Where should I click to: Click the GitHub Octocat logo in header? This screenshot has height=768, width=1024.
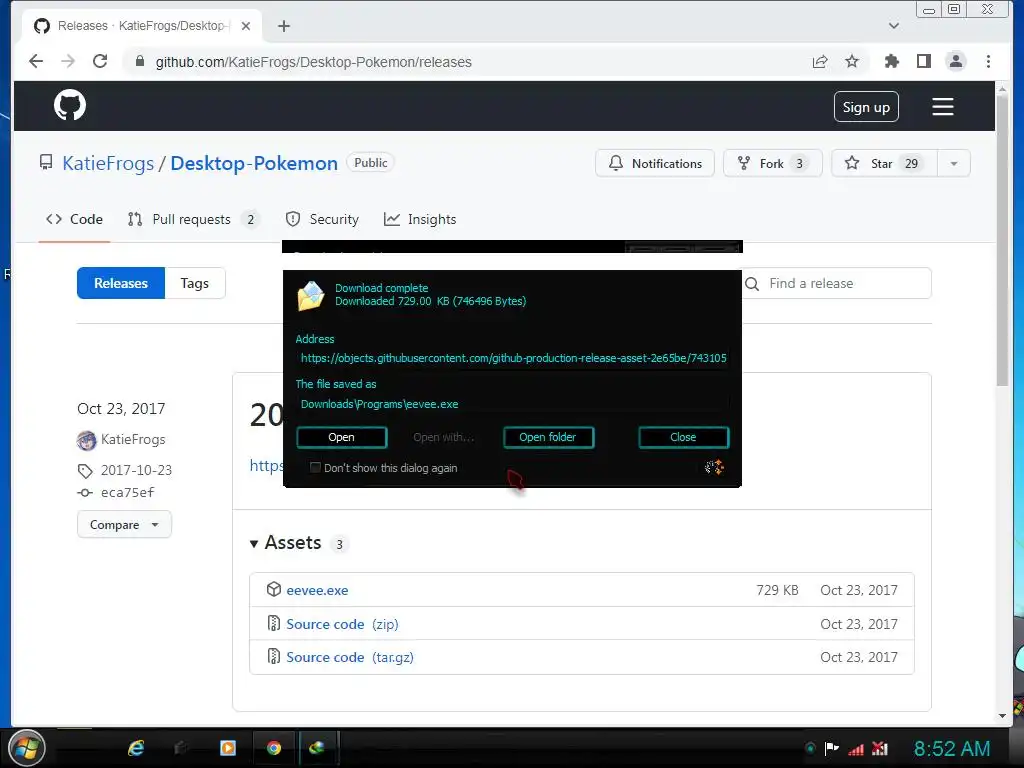coord(70,105)
